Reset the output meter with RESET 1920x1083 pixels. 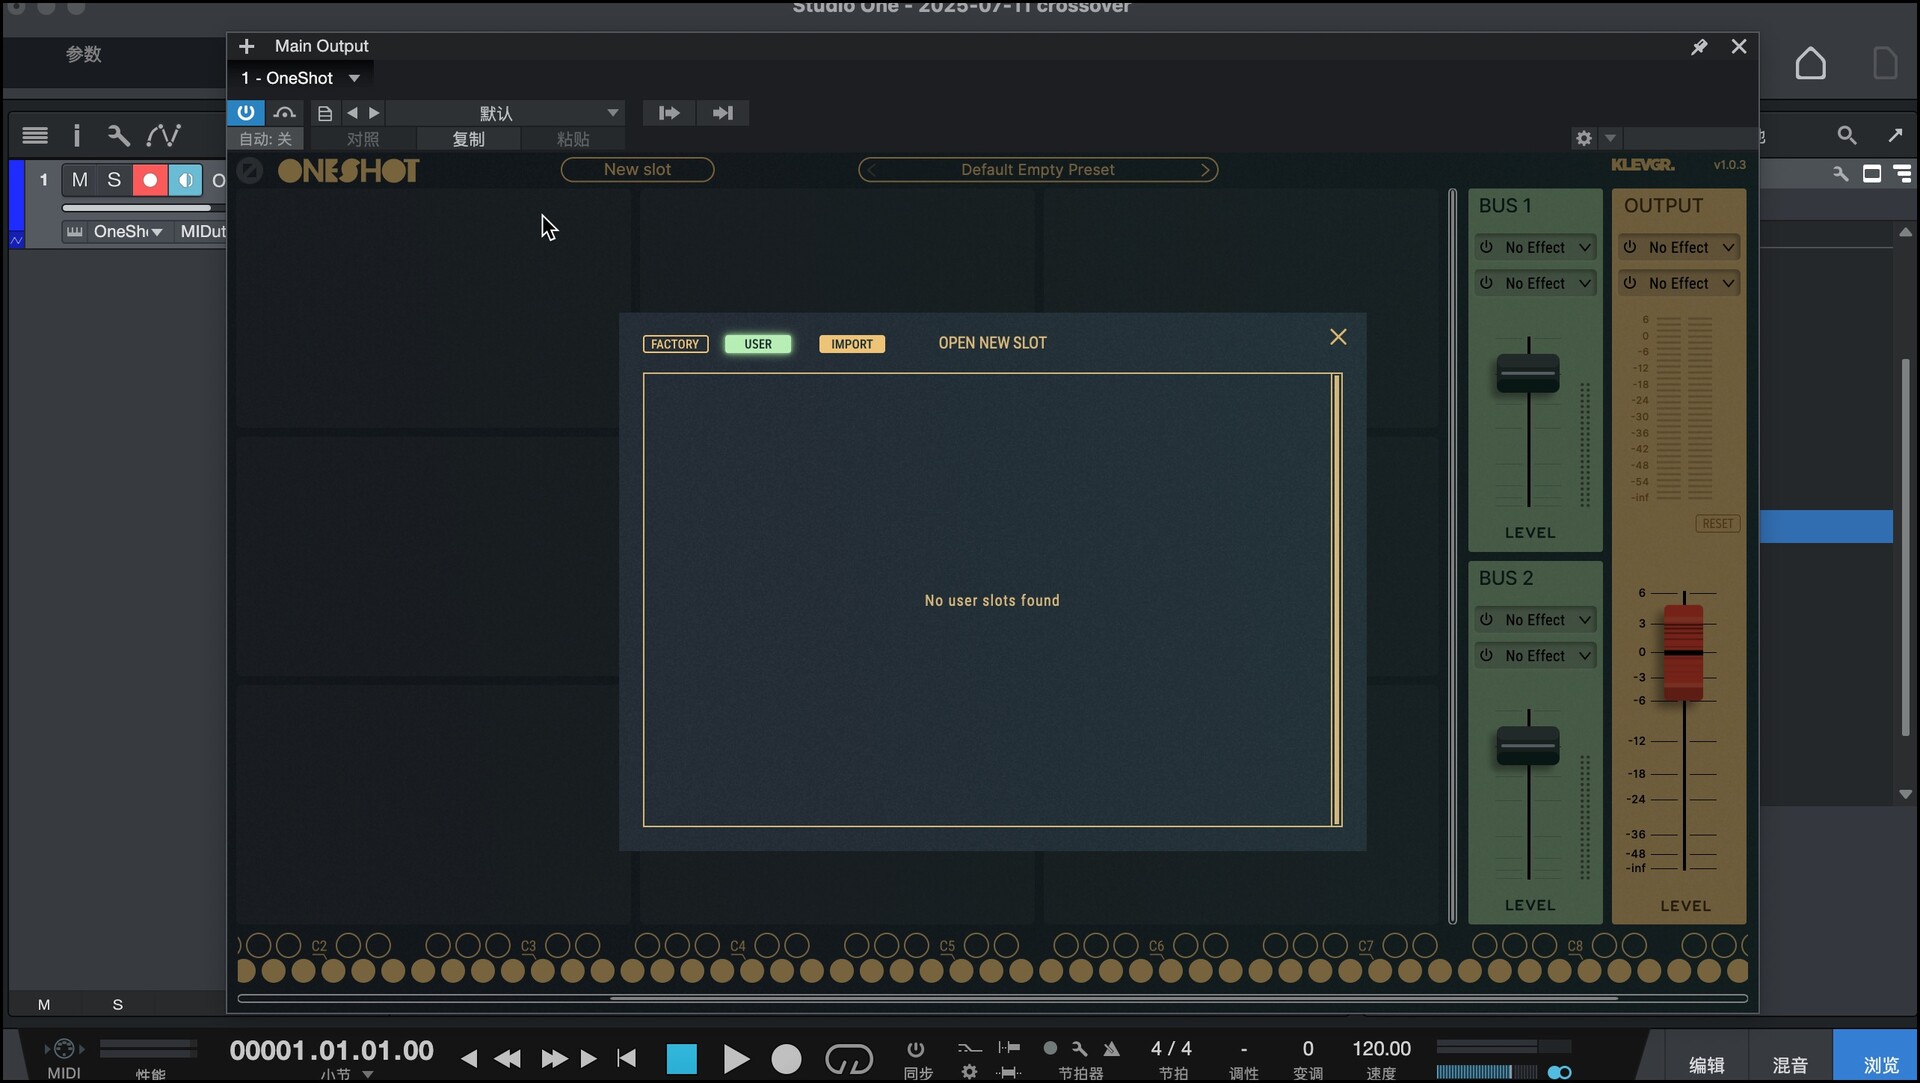[x=1718, y=524]
